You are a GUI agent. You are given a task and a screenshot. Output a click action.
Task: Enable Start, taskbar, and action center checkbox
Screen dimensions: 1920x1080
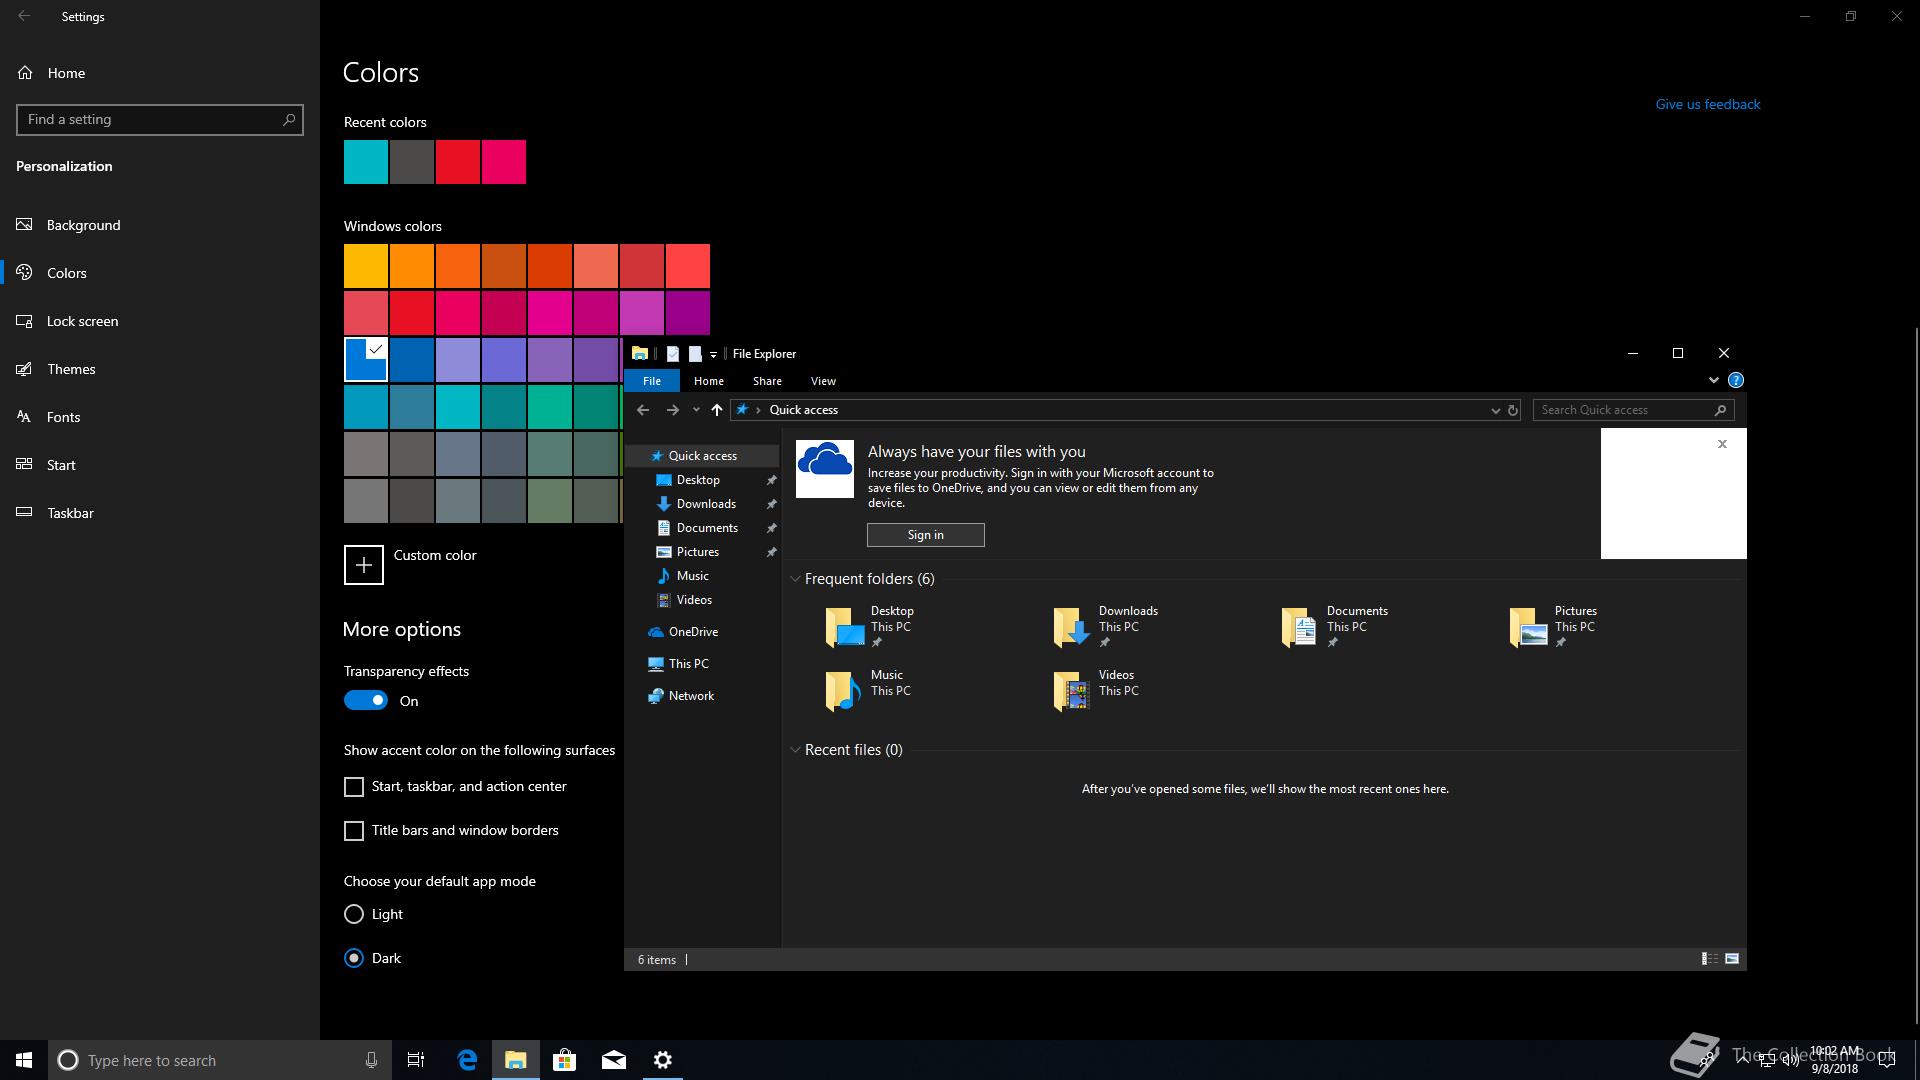point(354,787)
